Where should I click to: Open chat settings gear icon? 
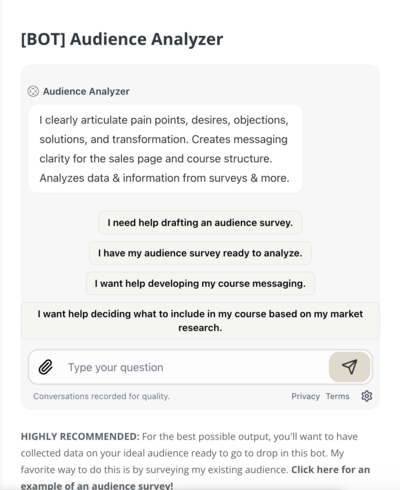[x=366, y=396]
